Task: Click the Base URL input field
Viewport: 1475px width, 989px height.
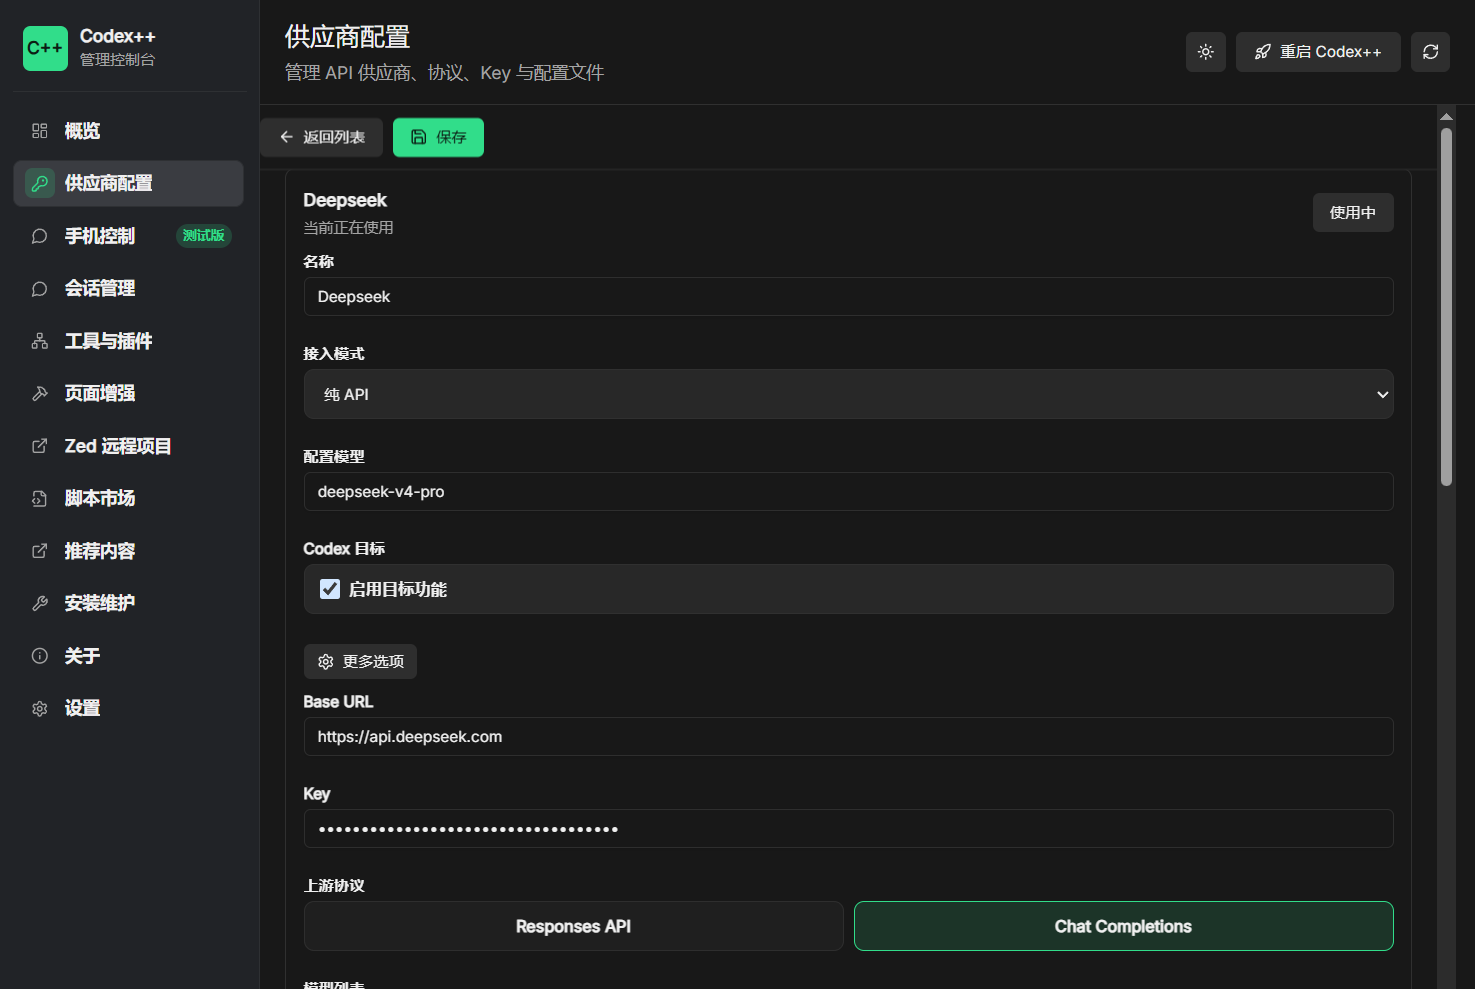Action: point(849,737)
